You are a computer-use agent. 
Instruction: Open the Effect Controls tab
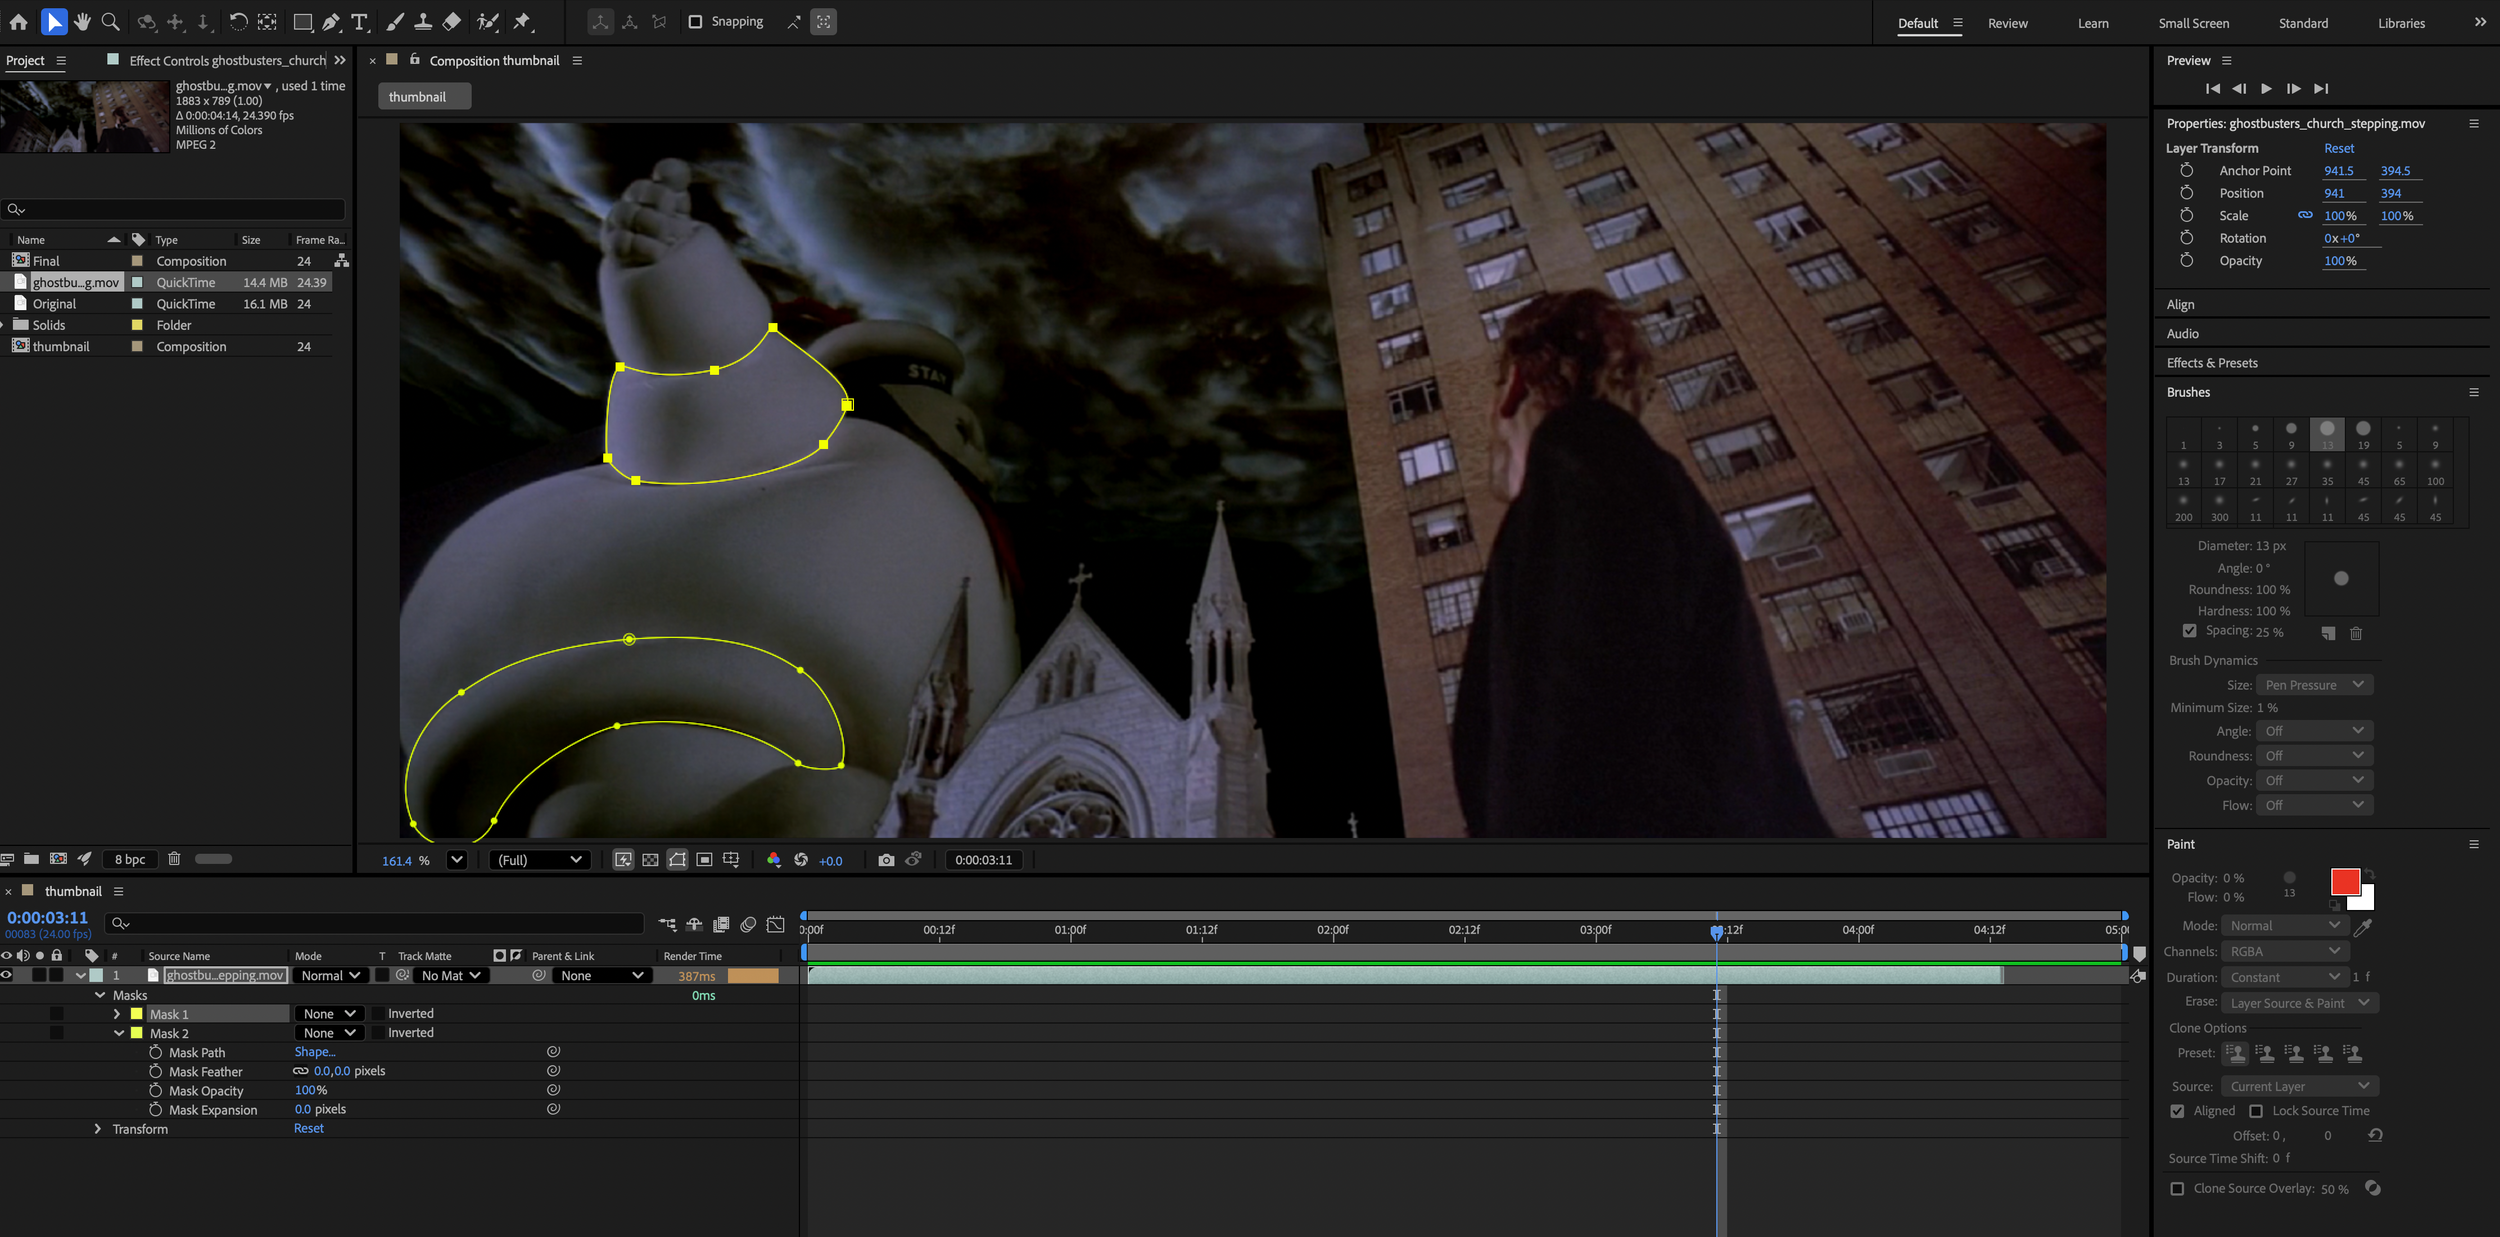point(227,61)
